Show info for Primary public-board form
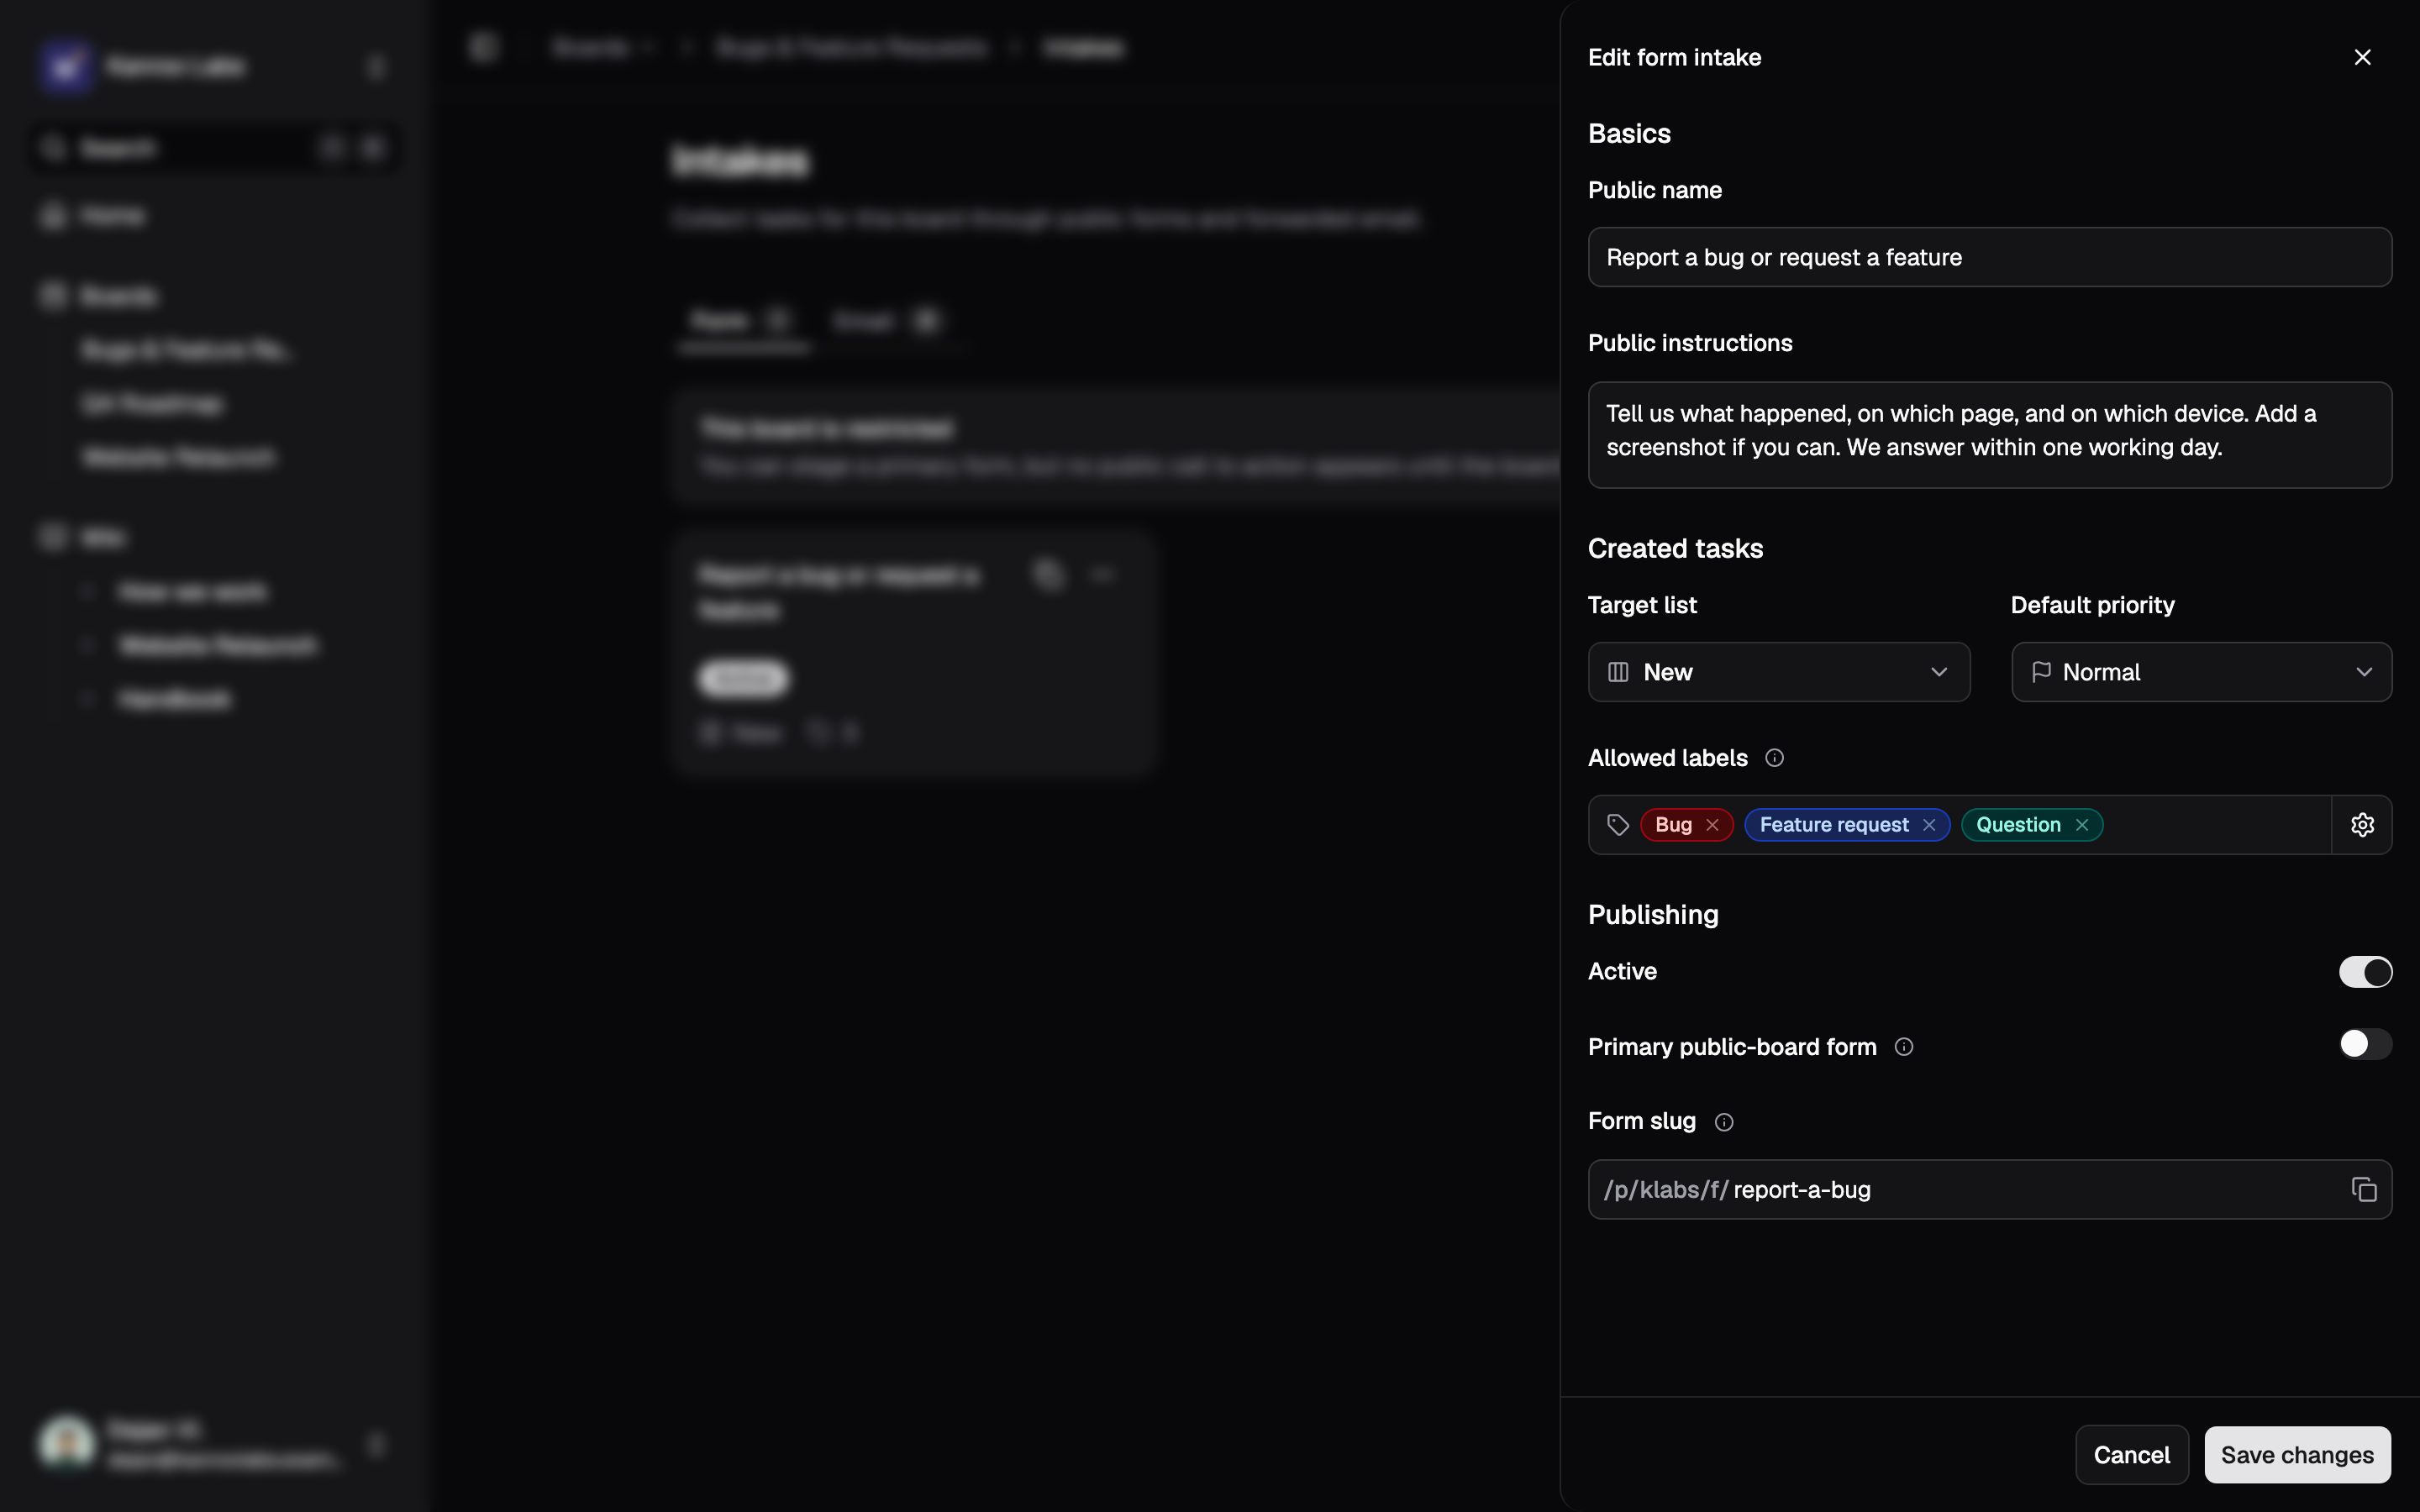 1904,1047
